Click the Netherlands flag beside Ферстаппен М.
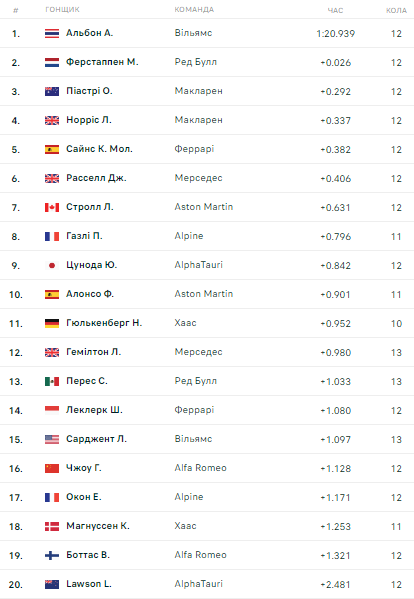414x599 pixels. [52, 63]
